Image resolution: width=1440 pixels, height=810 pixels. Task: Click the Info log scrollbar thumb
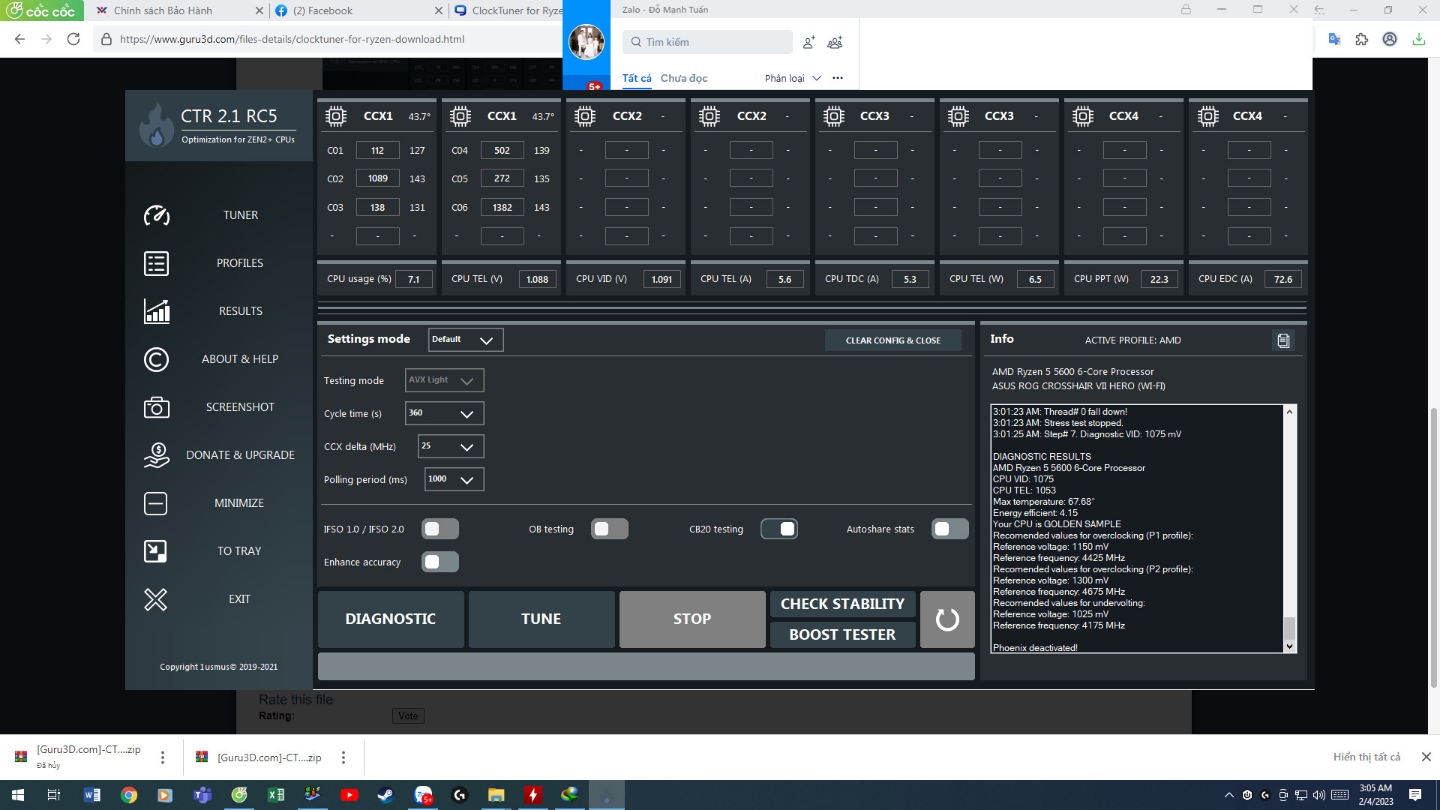click(1289, 628)
